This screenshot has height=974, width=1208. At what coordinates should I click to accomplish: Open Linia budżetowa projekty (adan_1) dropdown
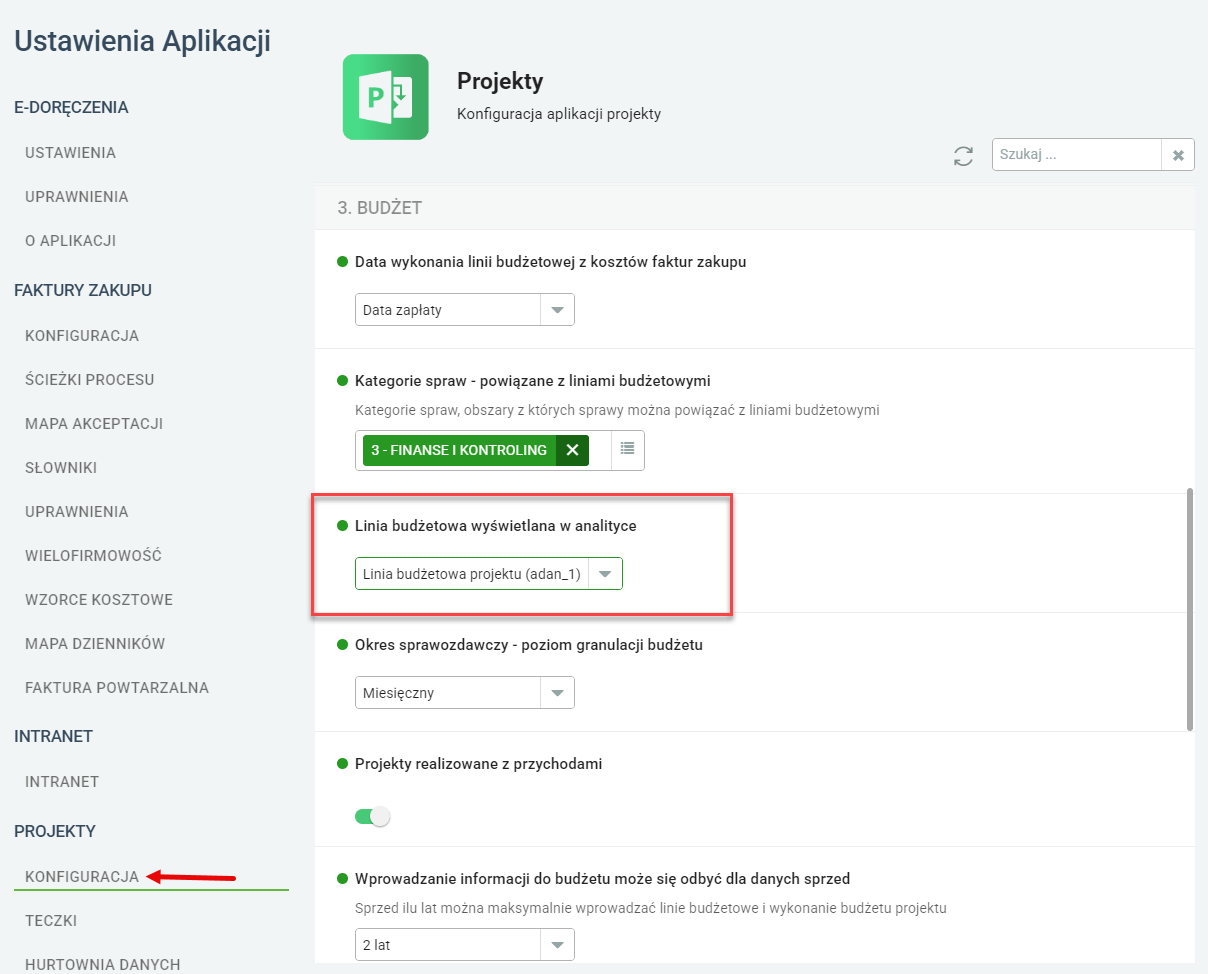[x=489, y=574]
